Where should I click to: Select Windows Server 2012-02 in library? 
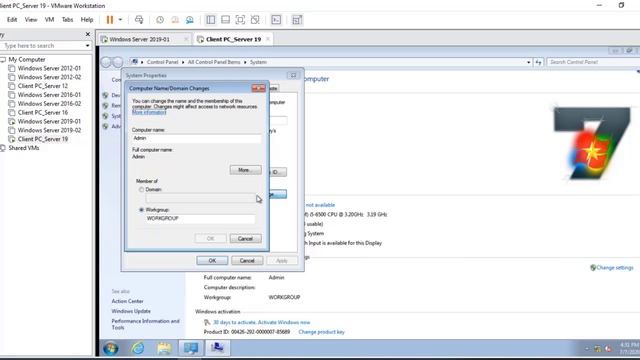click(49, 77)
